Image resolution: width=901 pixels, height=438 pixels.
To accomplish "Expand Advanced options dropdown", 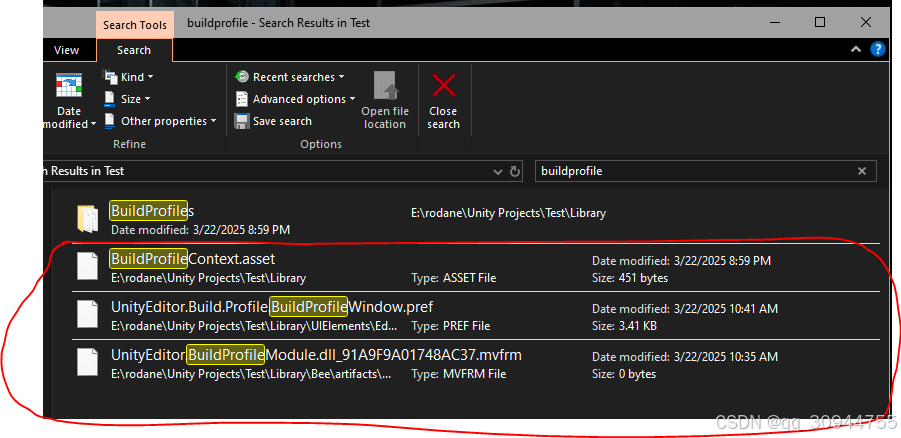I will pyautogui.click(x=296, y=99).
